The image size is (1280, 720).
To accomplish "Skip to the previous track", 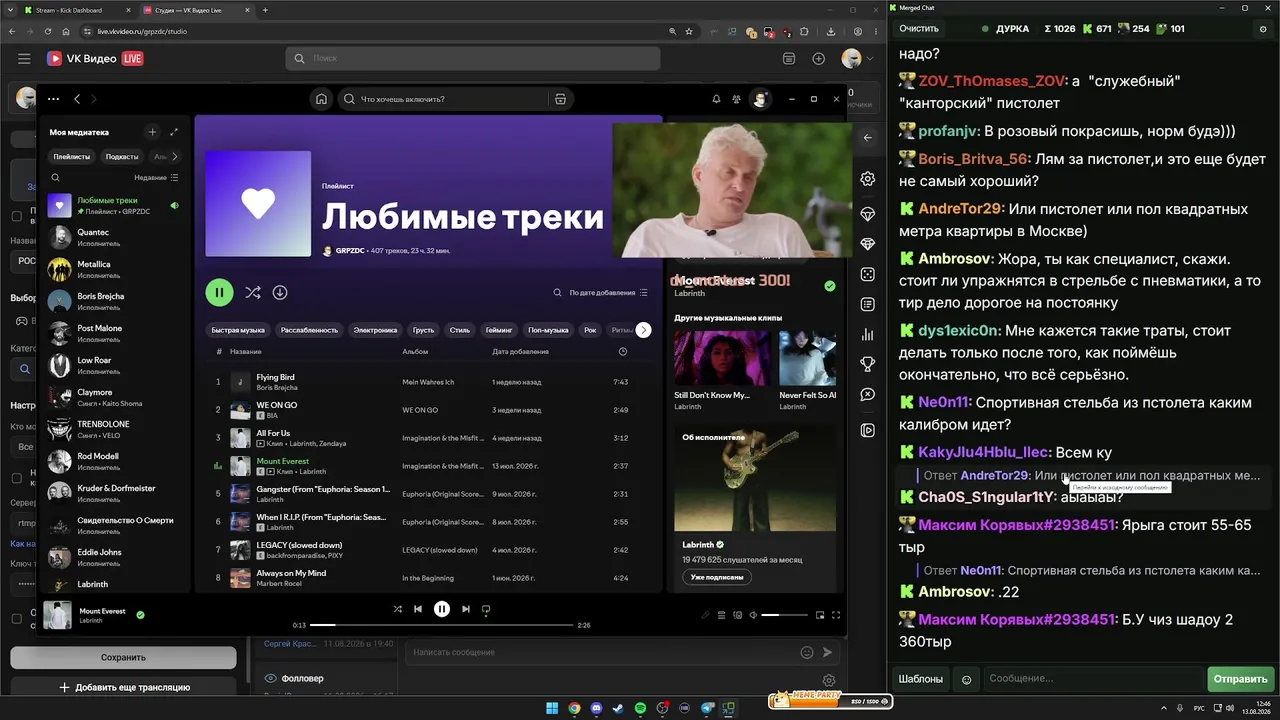I will coord(418,609).
